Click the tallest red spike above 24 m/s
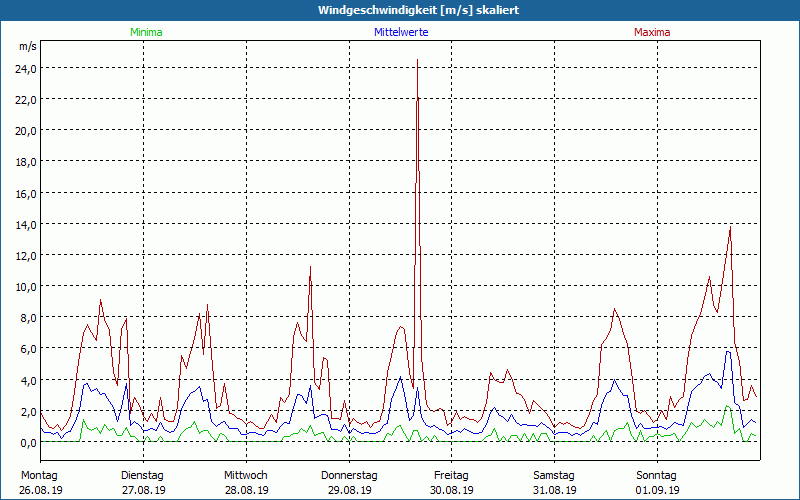 (x=417, y=62)
